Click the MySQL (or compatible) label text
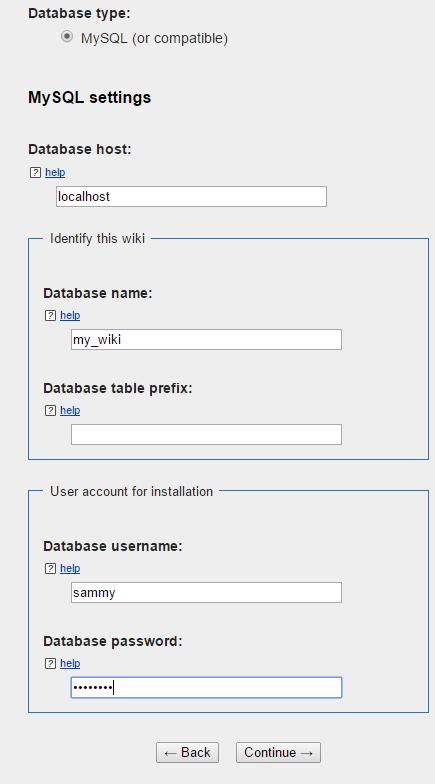The width and height of the screenshot is (435, 784). pyautogui.click(x=154, y=38)
